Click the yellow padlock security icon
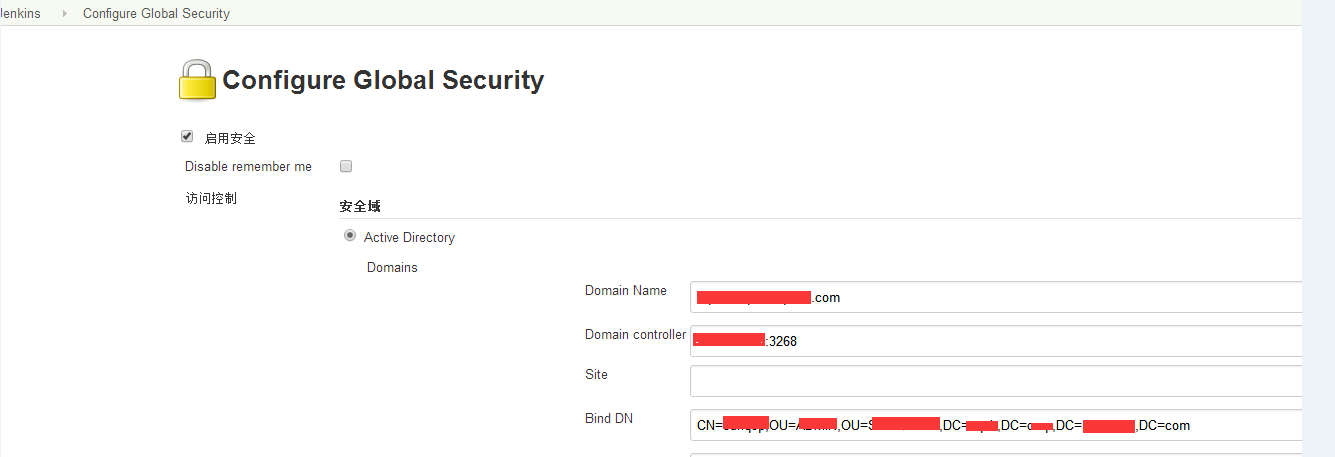1335x457 pixels. coord(197,80)
